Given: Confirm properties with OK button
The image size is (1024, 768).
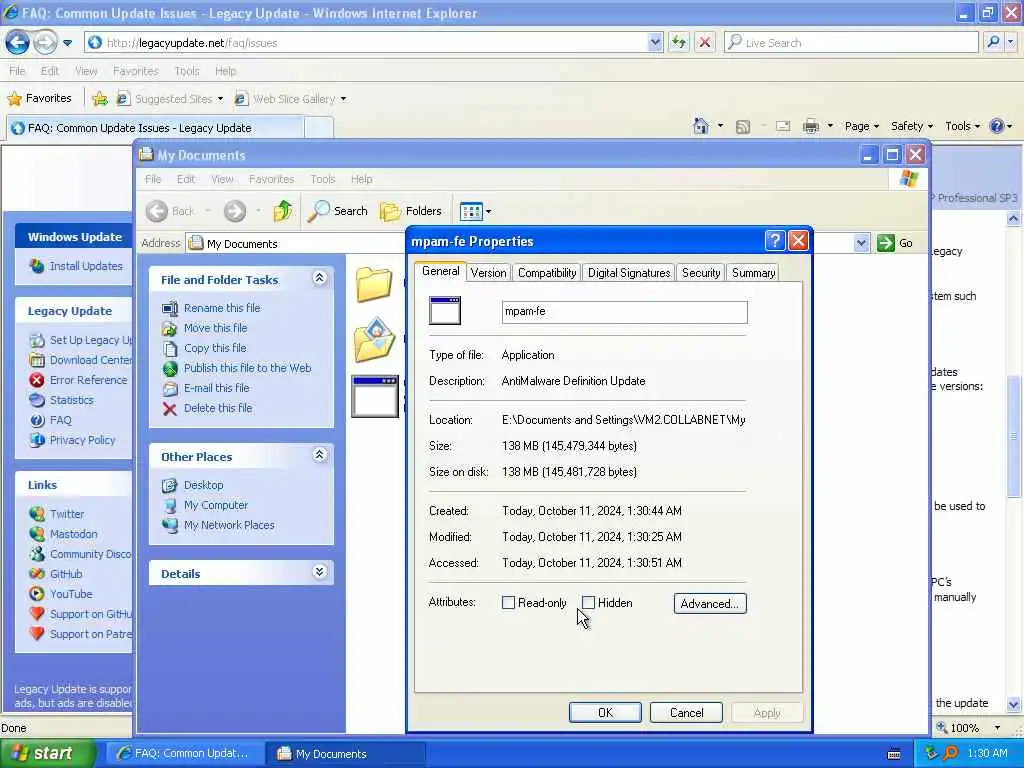Looking at the screenshot, I should click(x=605, y=712).
